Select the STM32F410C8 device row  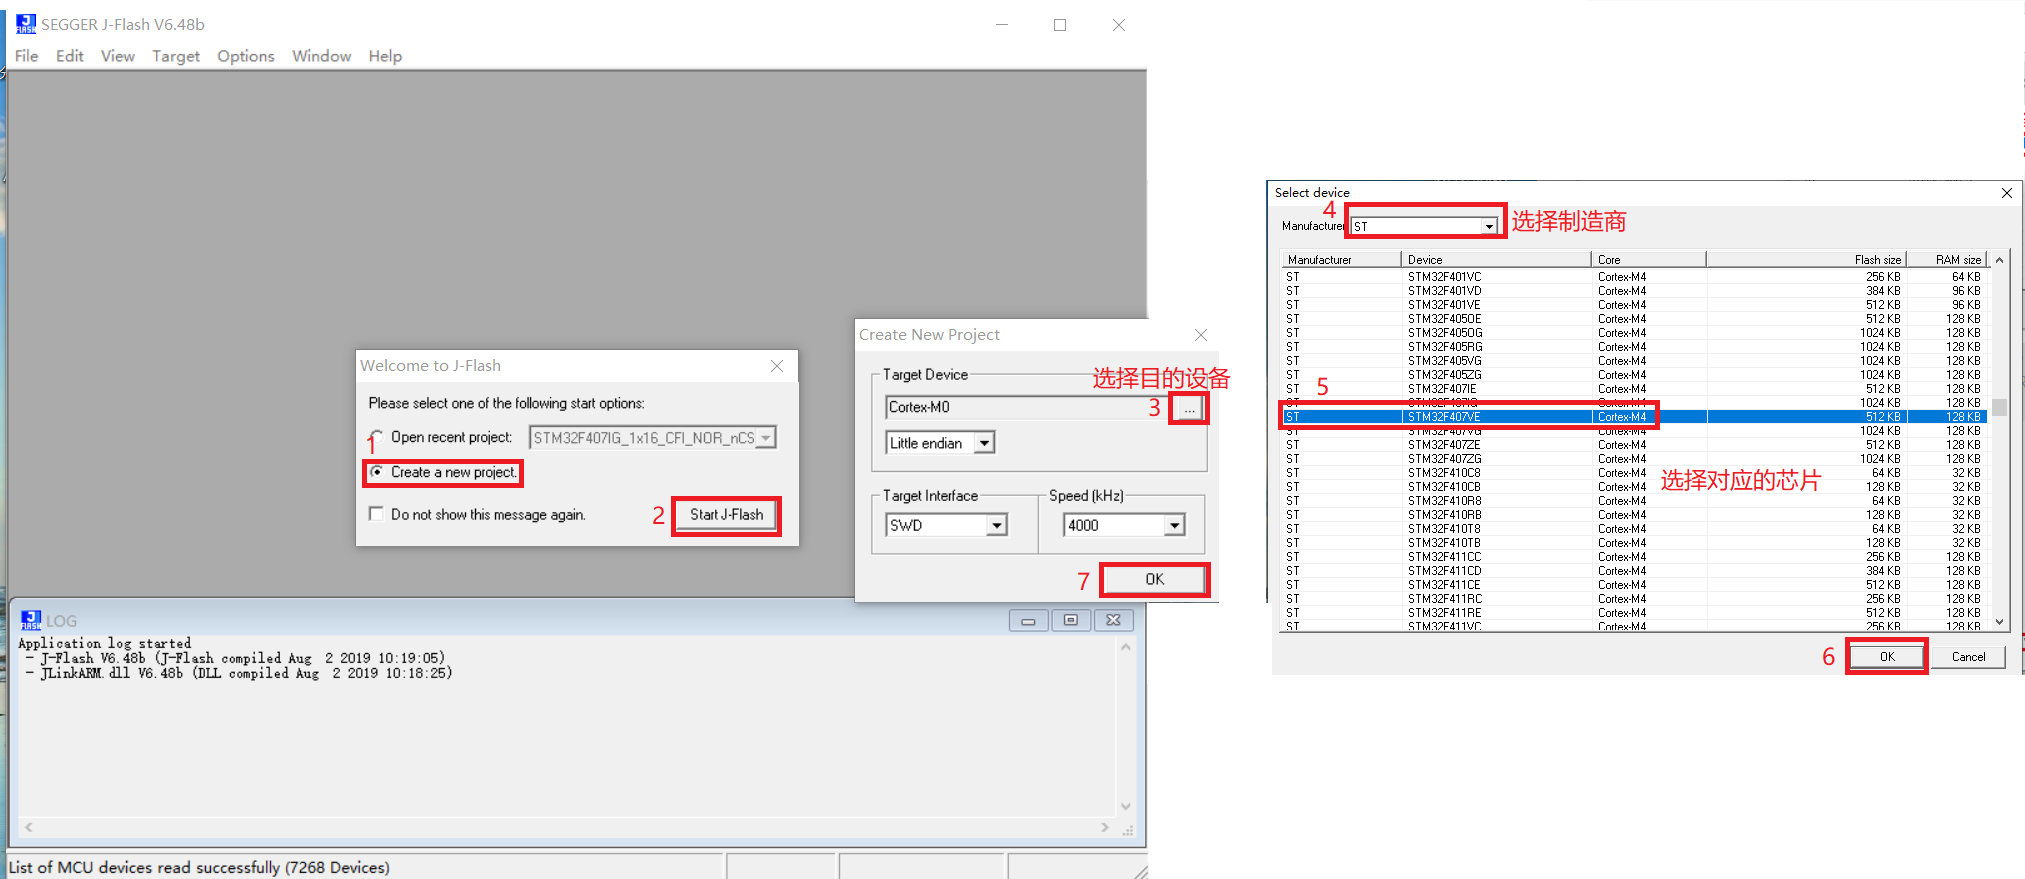pyautogui.click(x=1634, y=473)
